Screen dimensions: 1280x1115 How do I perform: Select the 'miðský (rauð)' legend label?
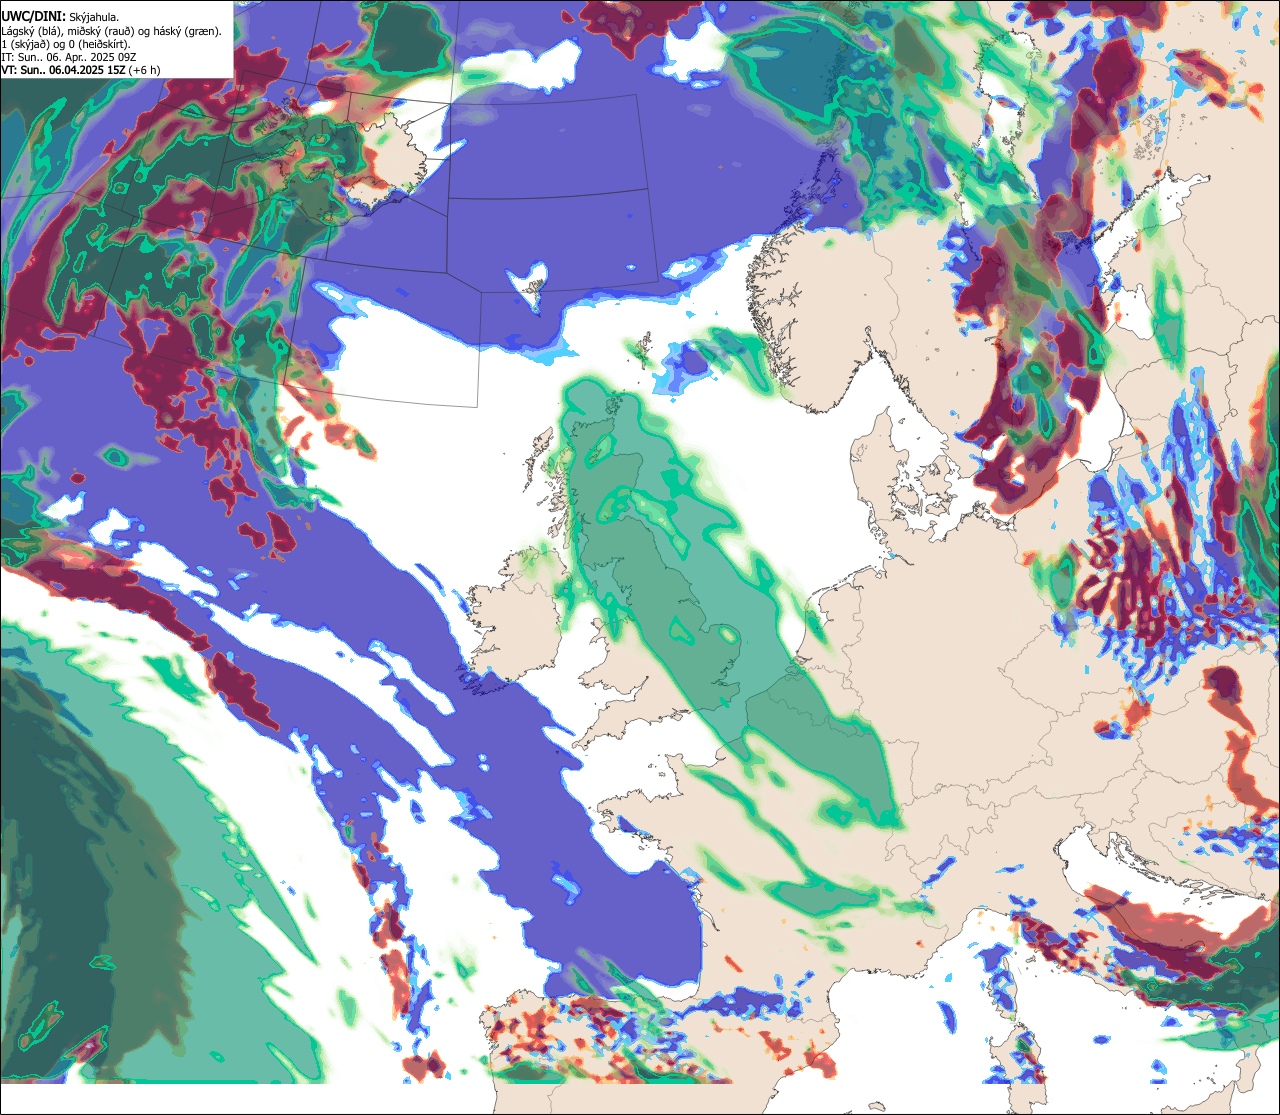[101, 32]
